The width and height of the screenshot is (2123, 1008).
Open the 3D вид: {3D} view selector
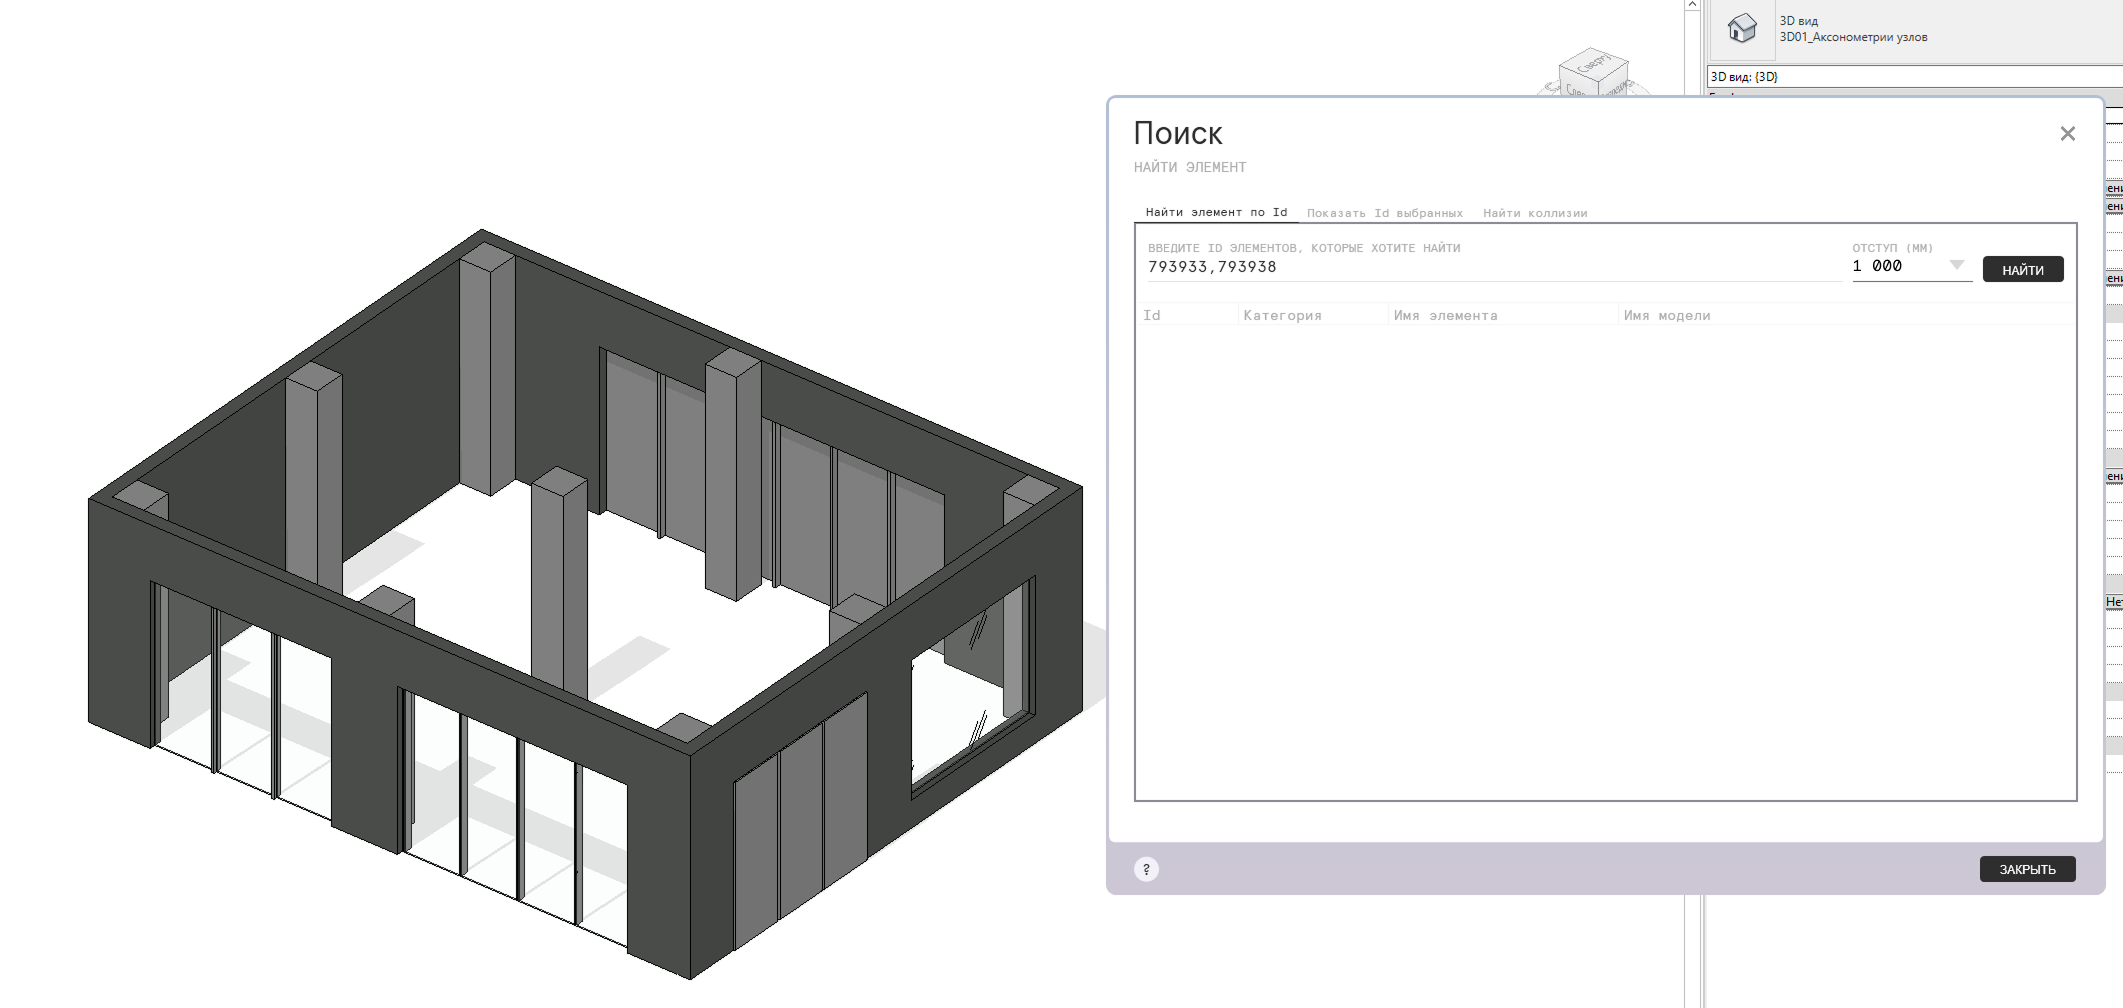[1910, 77]
